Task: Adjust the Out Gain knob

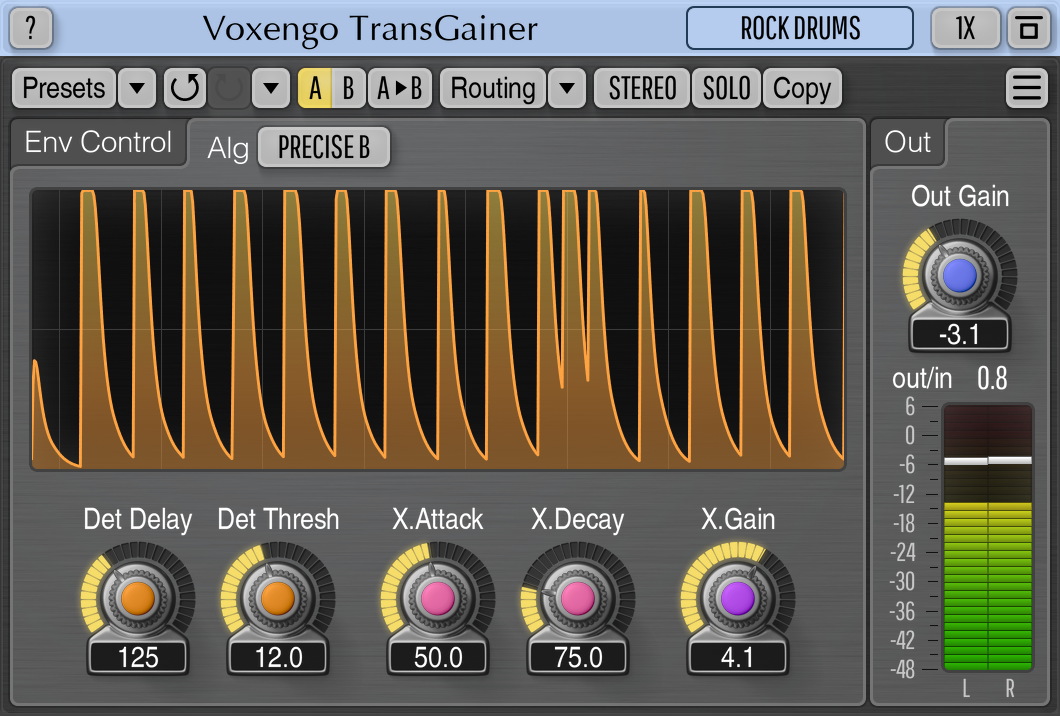Action: click(x=958, y=270)
